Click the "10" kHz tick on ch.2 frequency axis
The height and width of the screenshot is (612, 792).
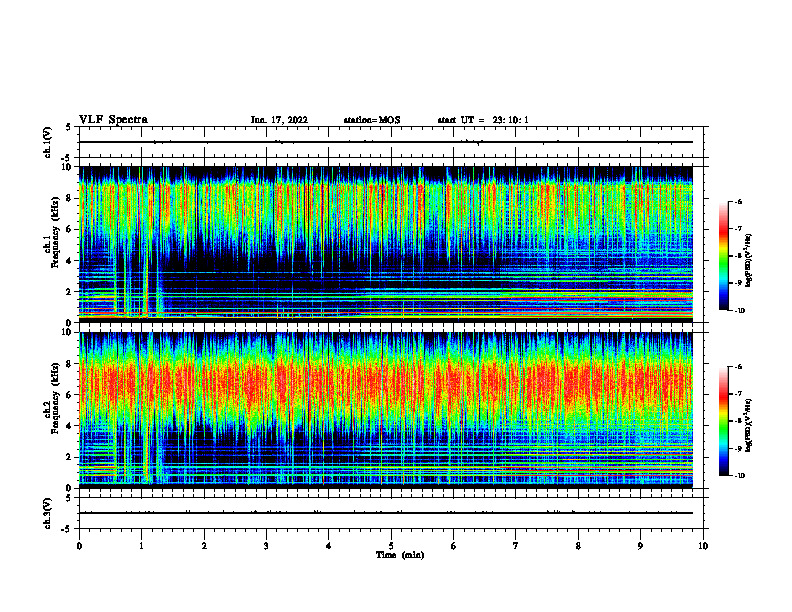(x=68, y=332)
